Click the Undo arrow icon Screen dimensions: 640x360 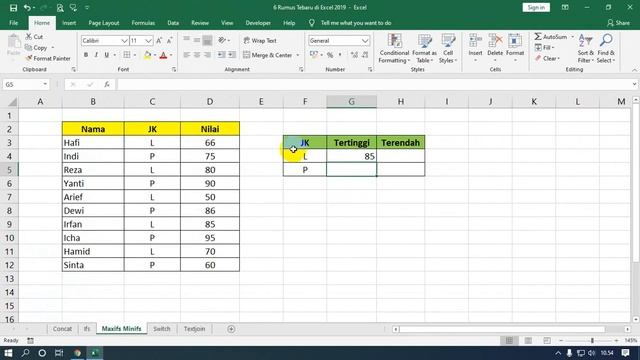click(27, 7)
